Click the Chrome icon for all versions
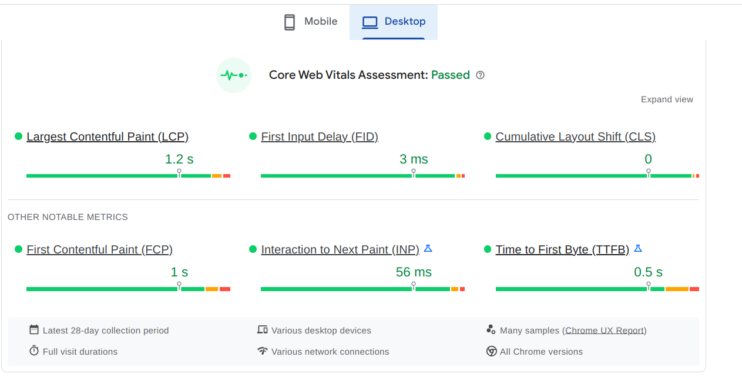 coord(491,351)
